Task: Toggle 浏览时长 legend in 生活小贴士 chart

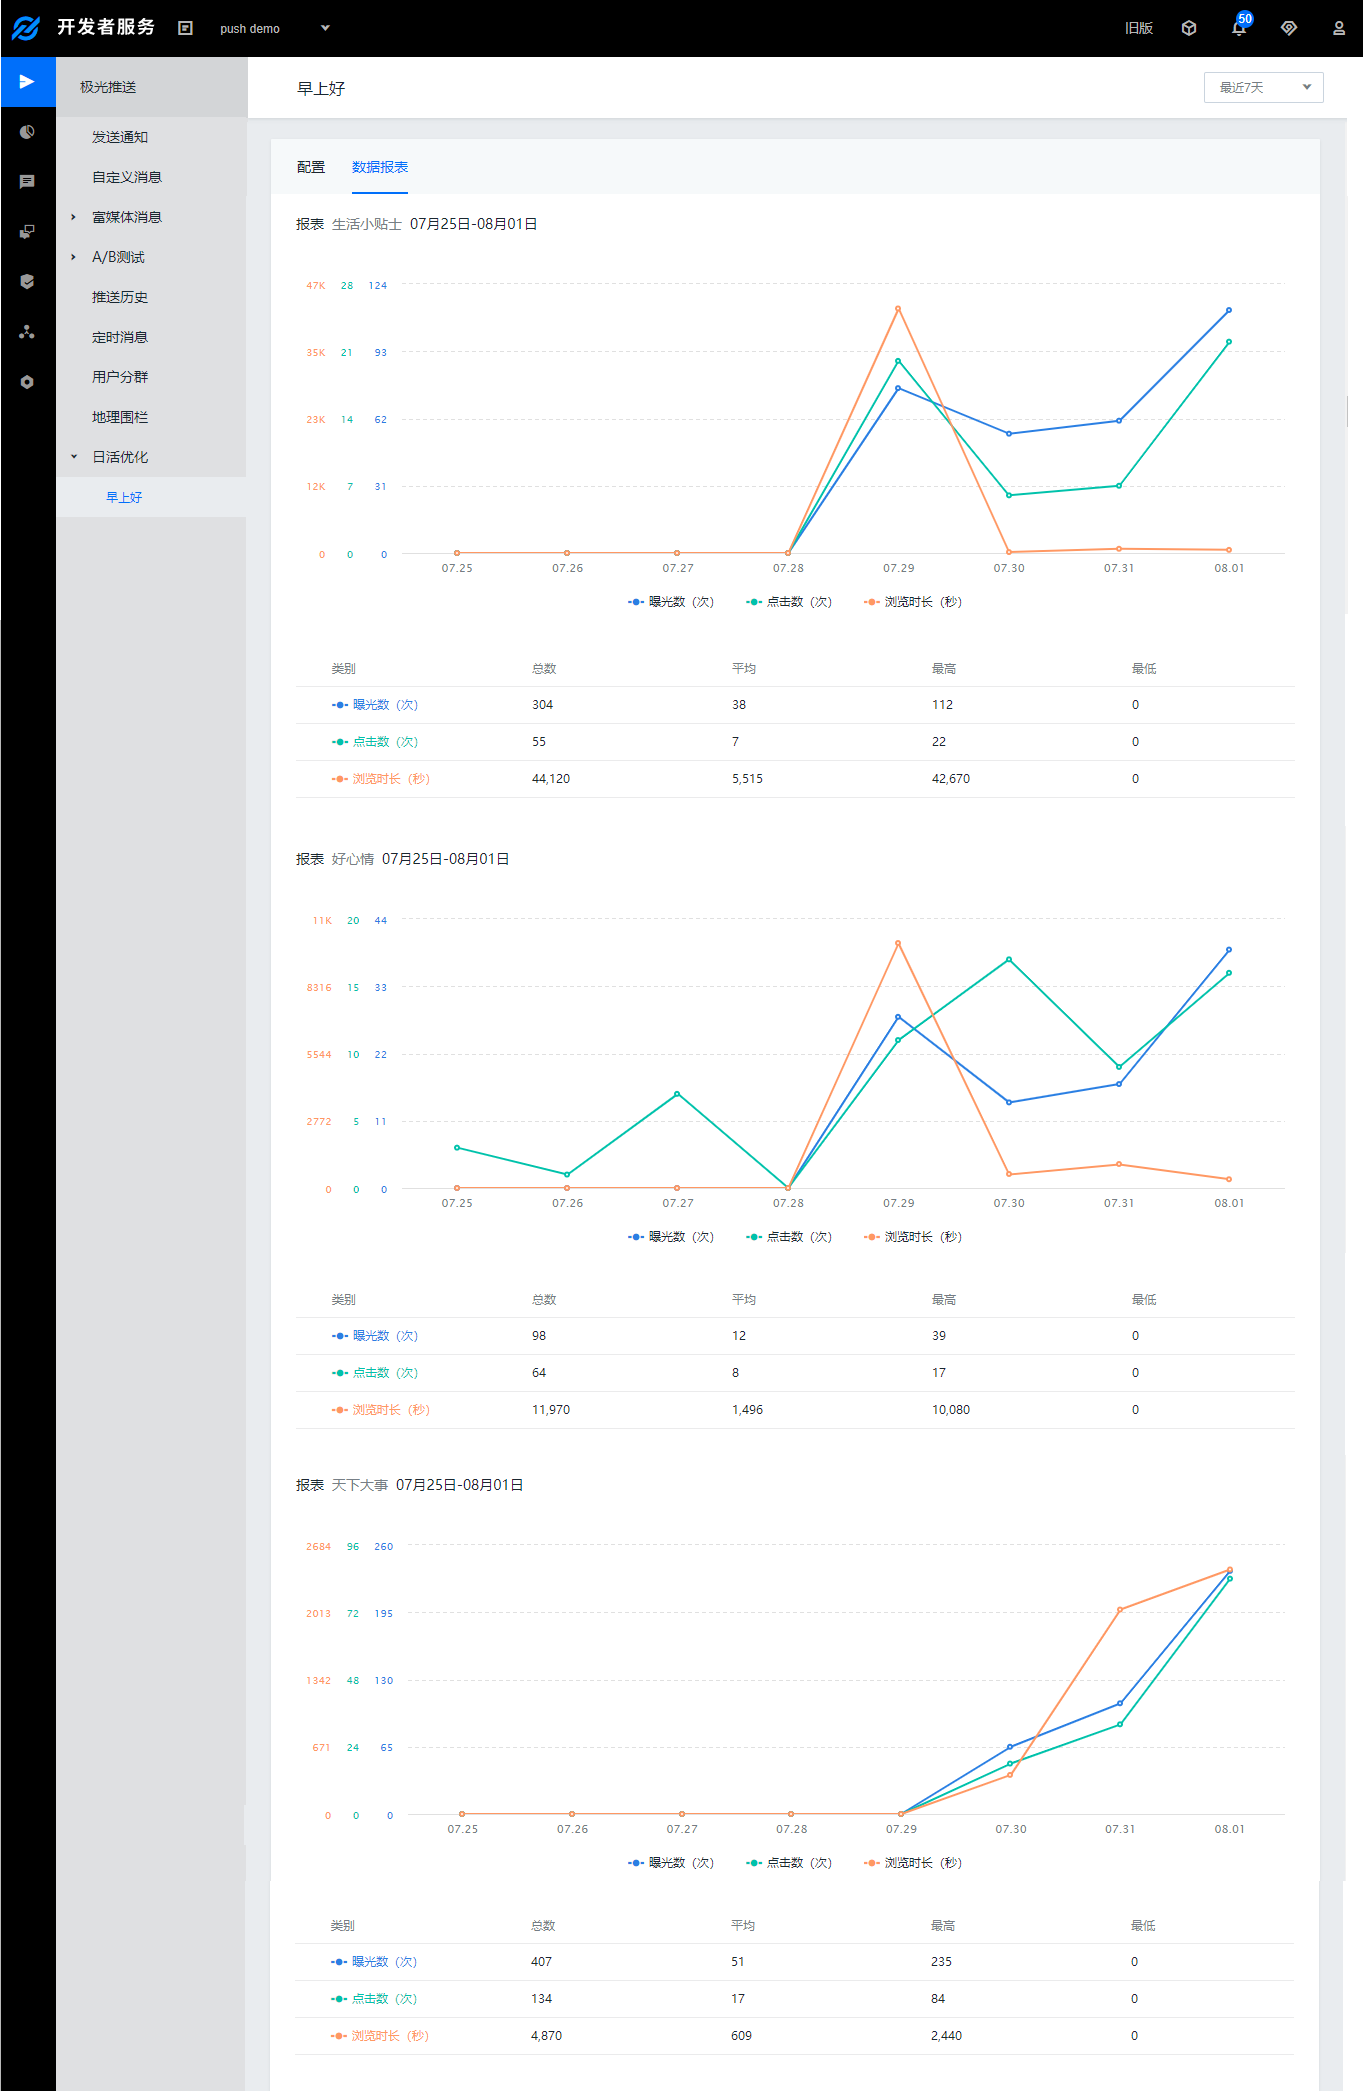Action: coord(913,602)
